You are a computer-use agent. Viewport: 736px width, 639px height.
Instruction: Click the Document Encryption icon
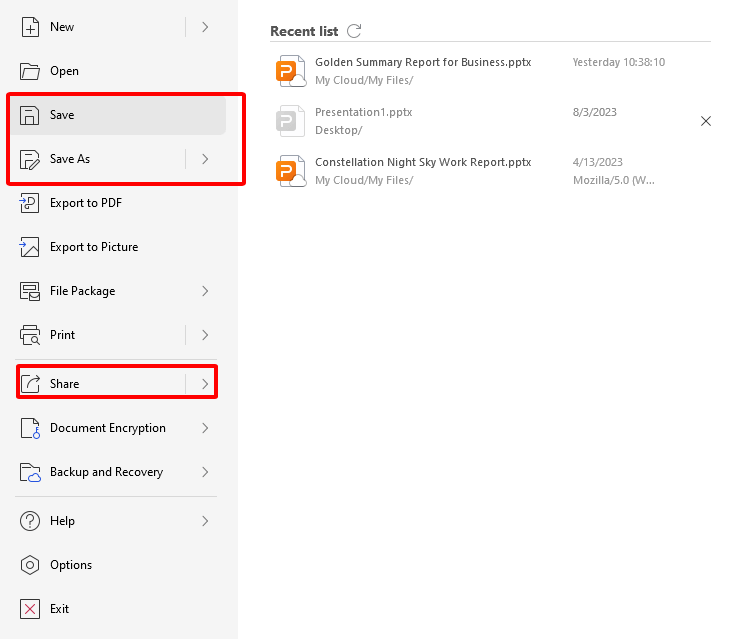[x=30, y=428]
